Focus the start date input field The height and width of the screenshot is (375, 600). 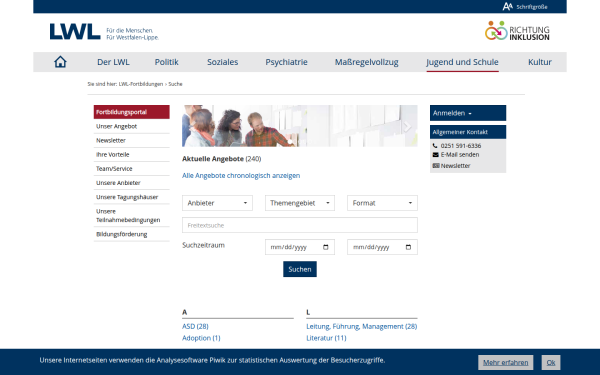coord(300,247)
